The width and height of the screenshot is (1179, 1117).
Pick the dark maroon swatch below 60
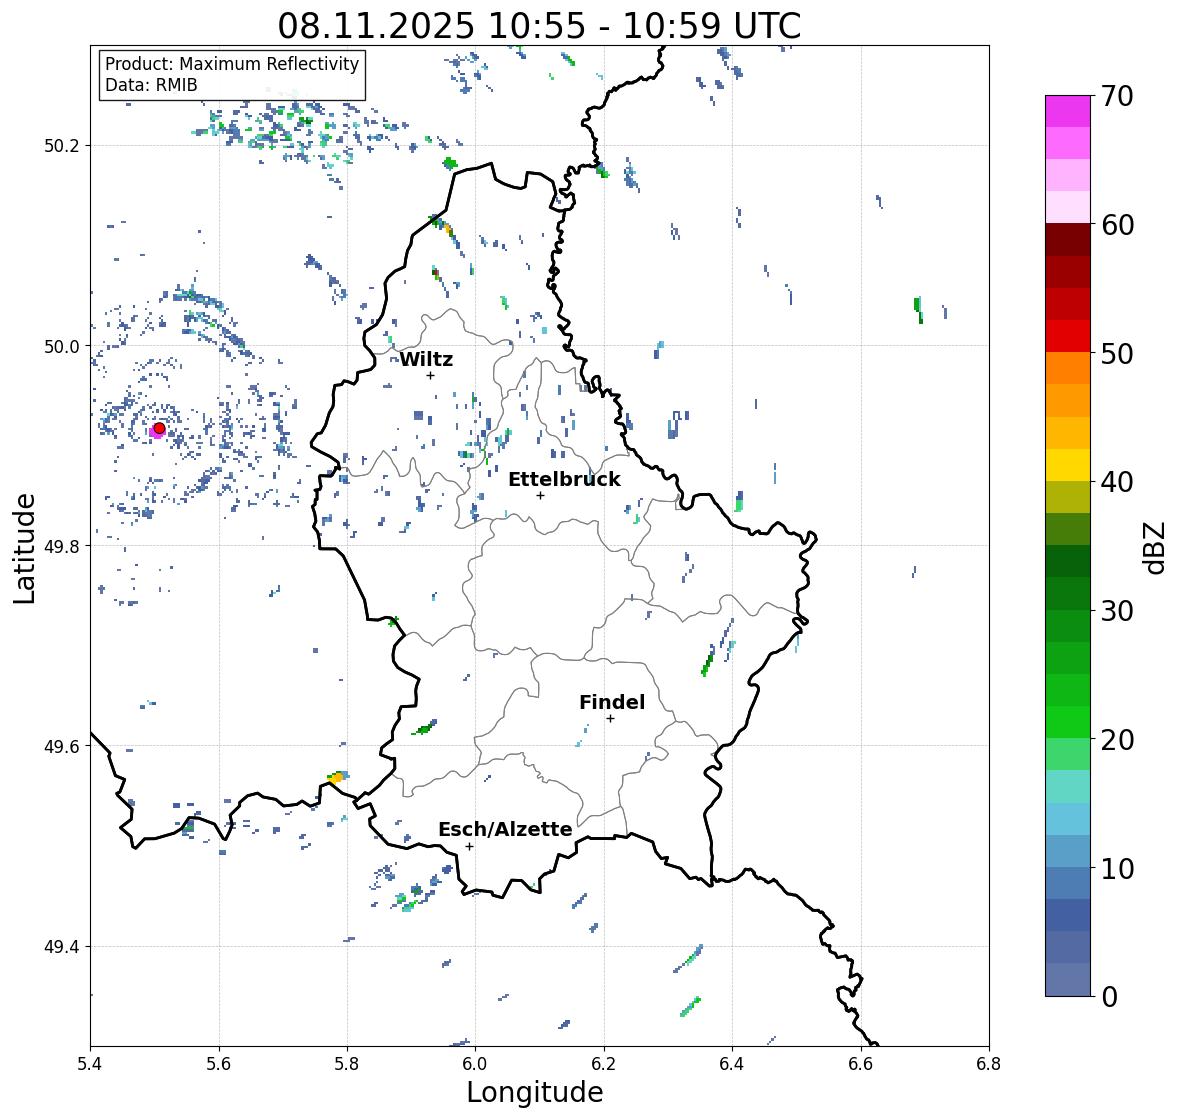(1068, 240)
